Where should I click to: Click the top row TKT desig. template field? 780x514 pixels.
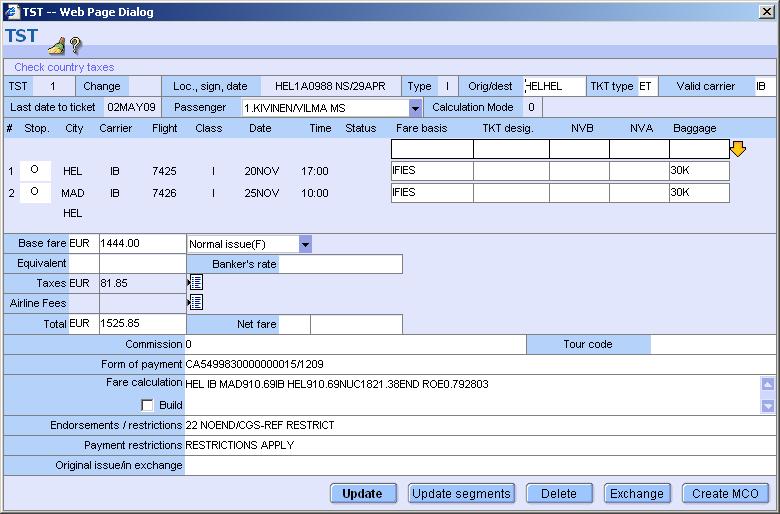tap(511, 149)
